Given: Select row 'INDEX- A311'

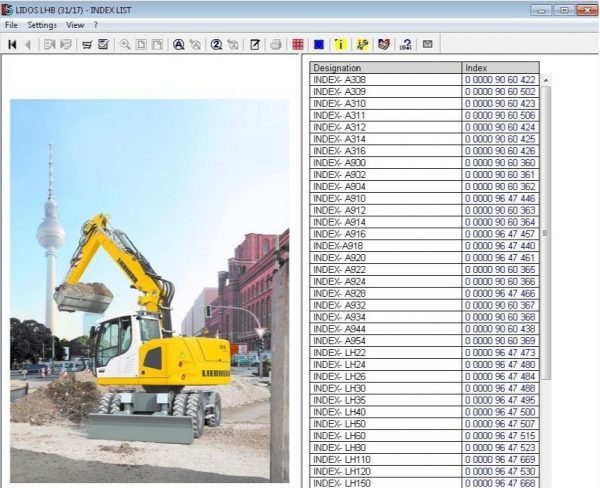Looking at the screenshot, I should (424, 115).
